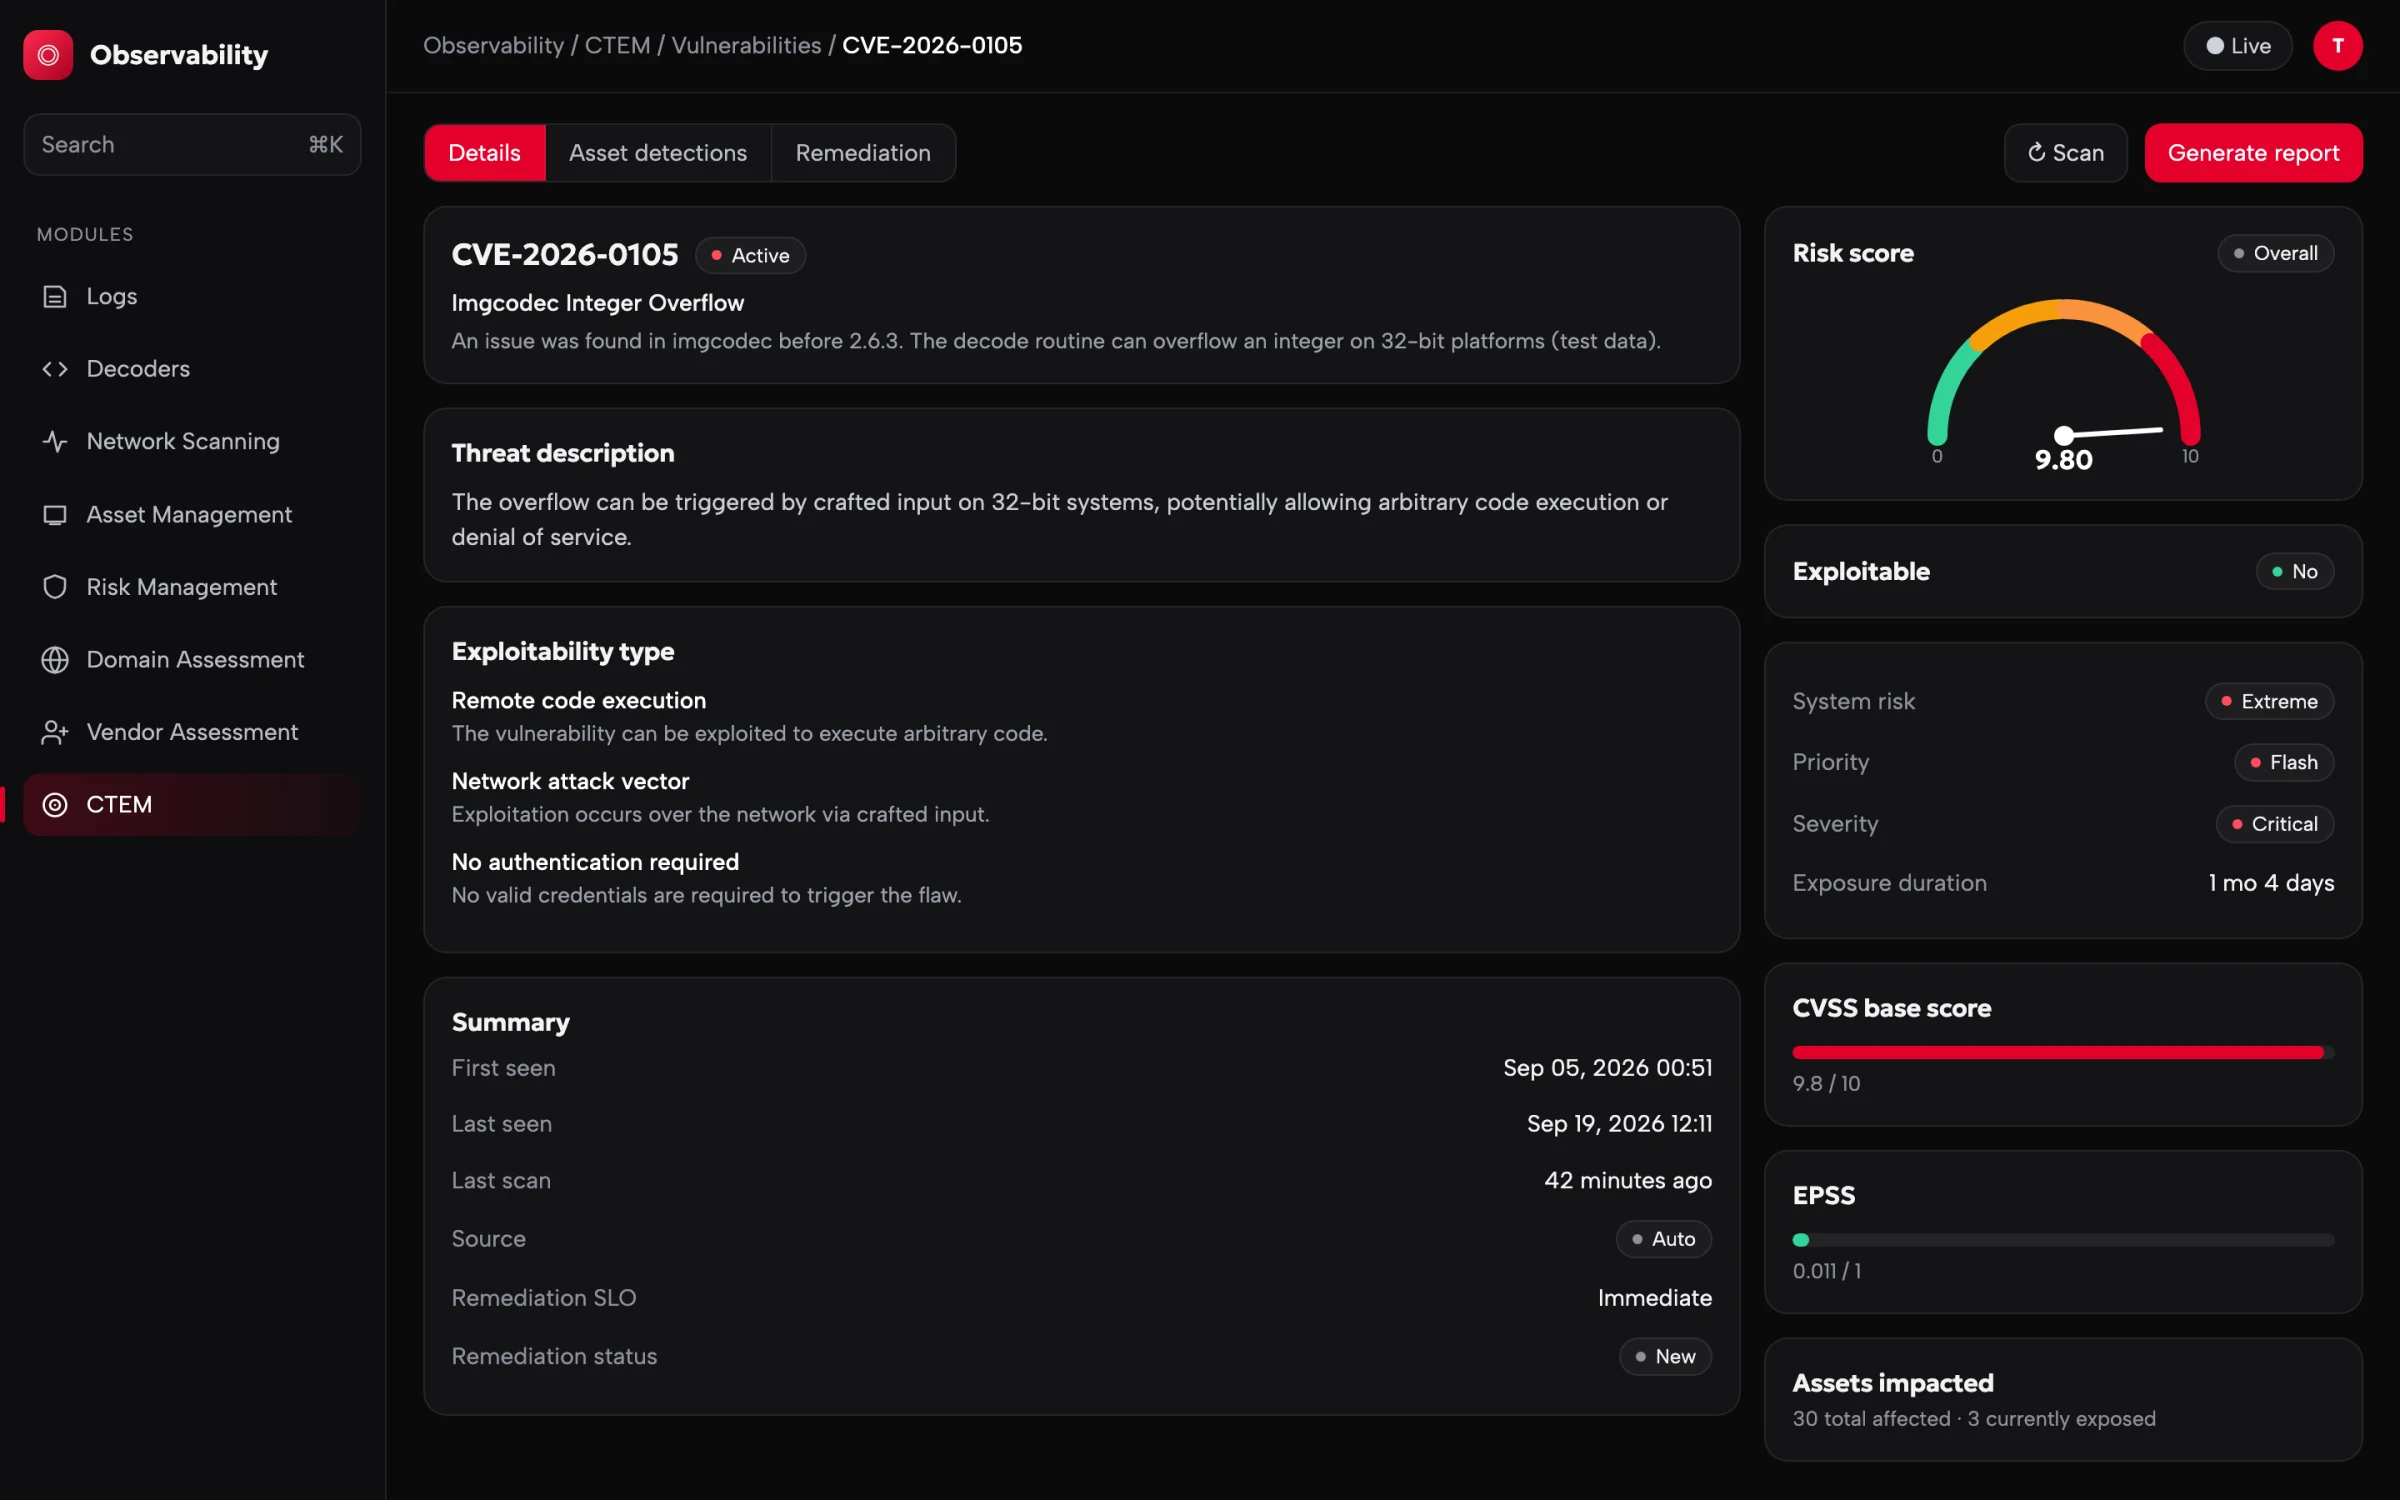Select the CTEM target icon

(55, 805)
